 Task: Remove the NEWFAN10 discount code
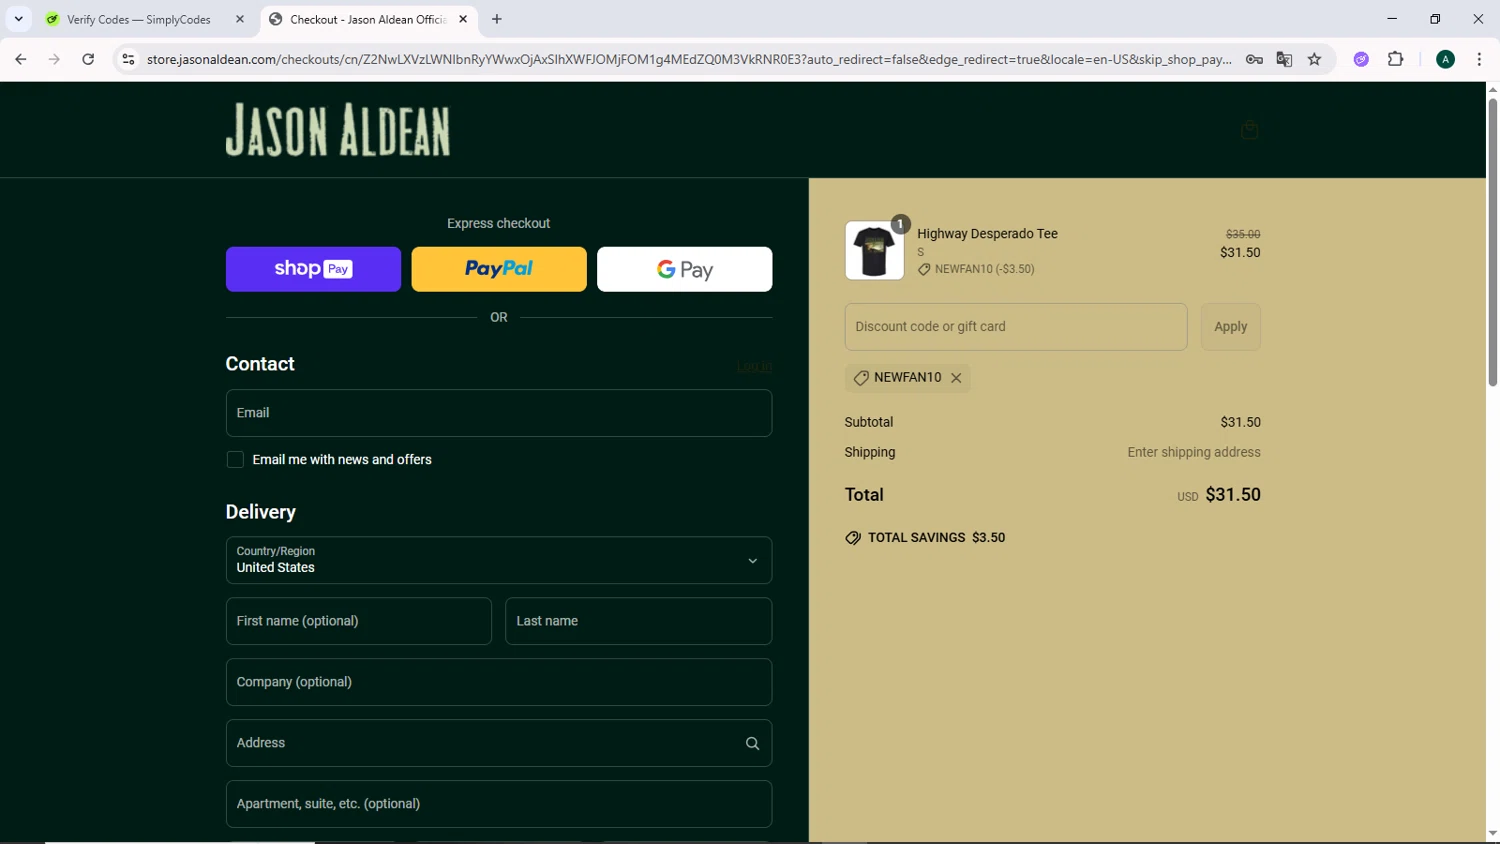(956, 378)
